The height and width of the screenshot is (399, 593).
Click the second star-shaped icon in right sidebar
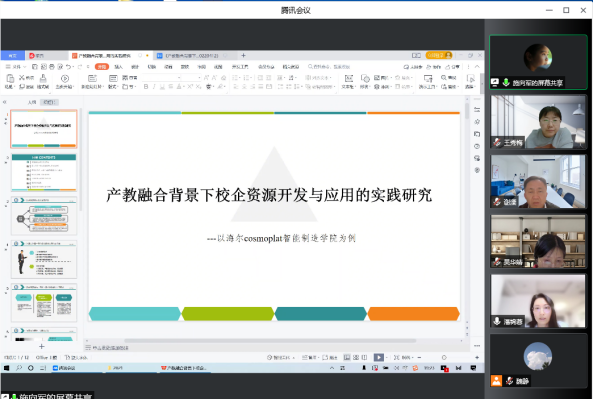click(477, 122)
